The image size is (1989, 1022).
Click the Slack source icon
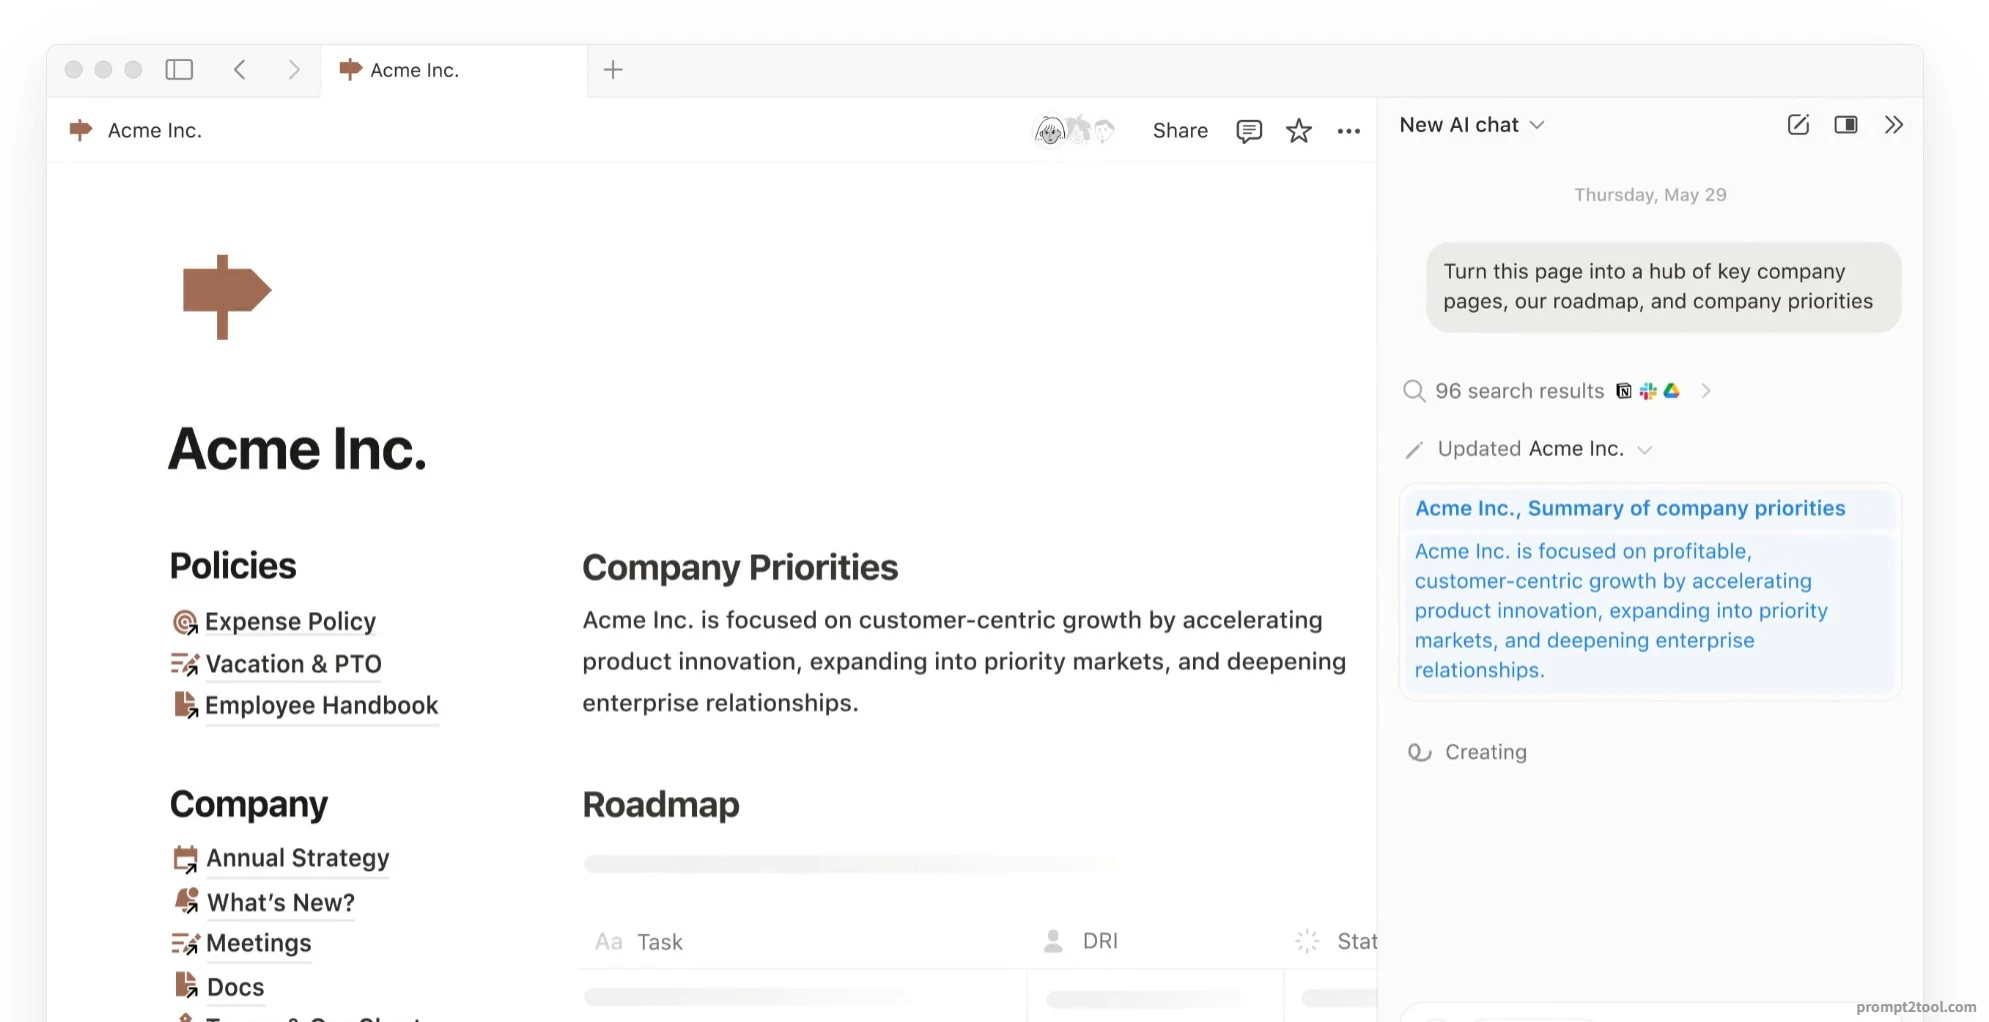pyautogui.click(x=1648, y=391)
